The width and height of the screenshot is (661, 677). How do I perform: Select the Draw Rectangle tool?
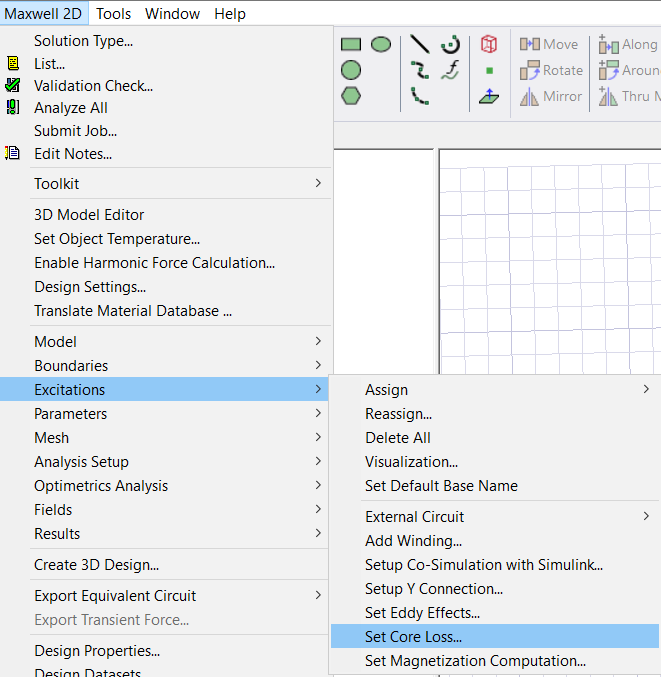click(350, 44)
